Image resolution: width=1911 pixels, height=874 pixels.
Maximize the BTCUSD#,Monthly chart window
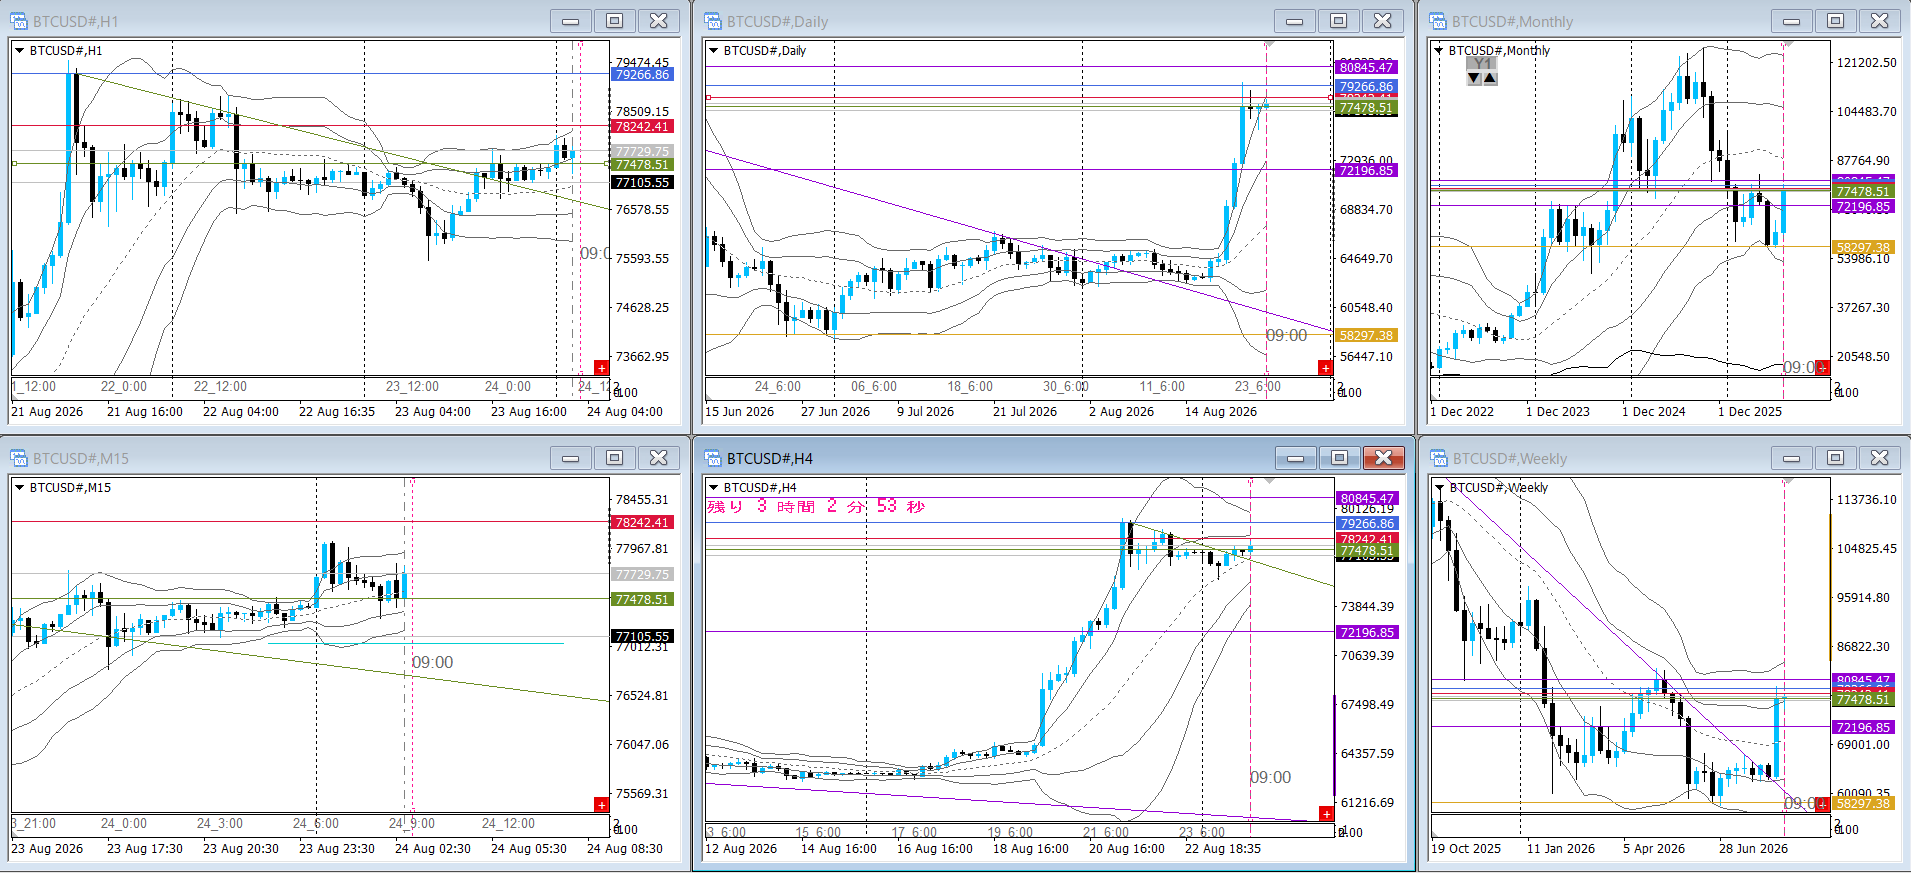point(1835,21)
